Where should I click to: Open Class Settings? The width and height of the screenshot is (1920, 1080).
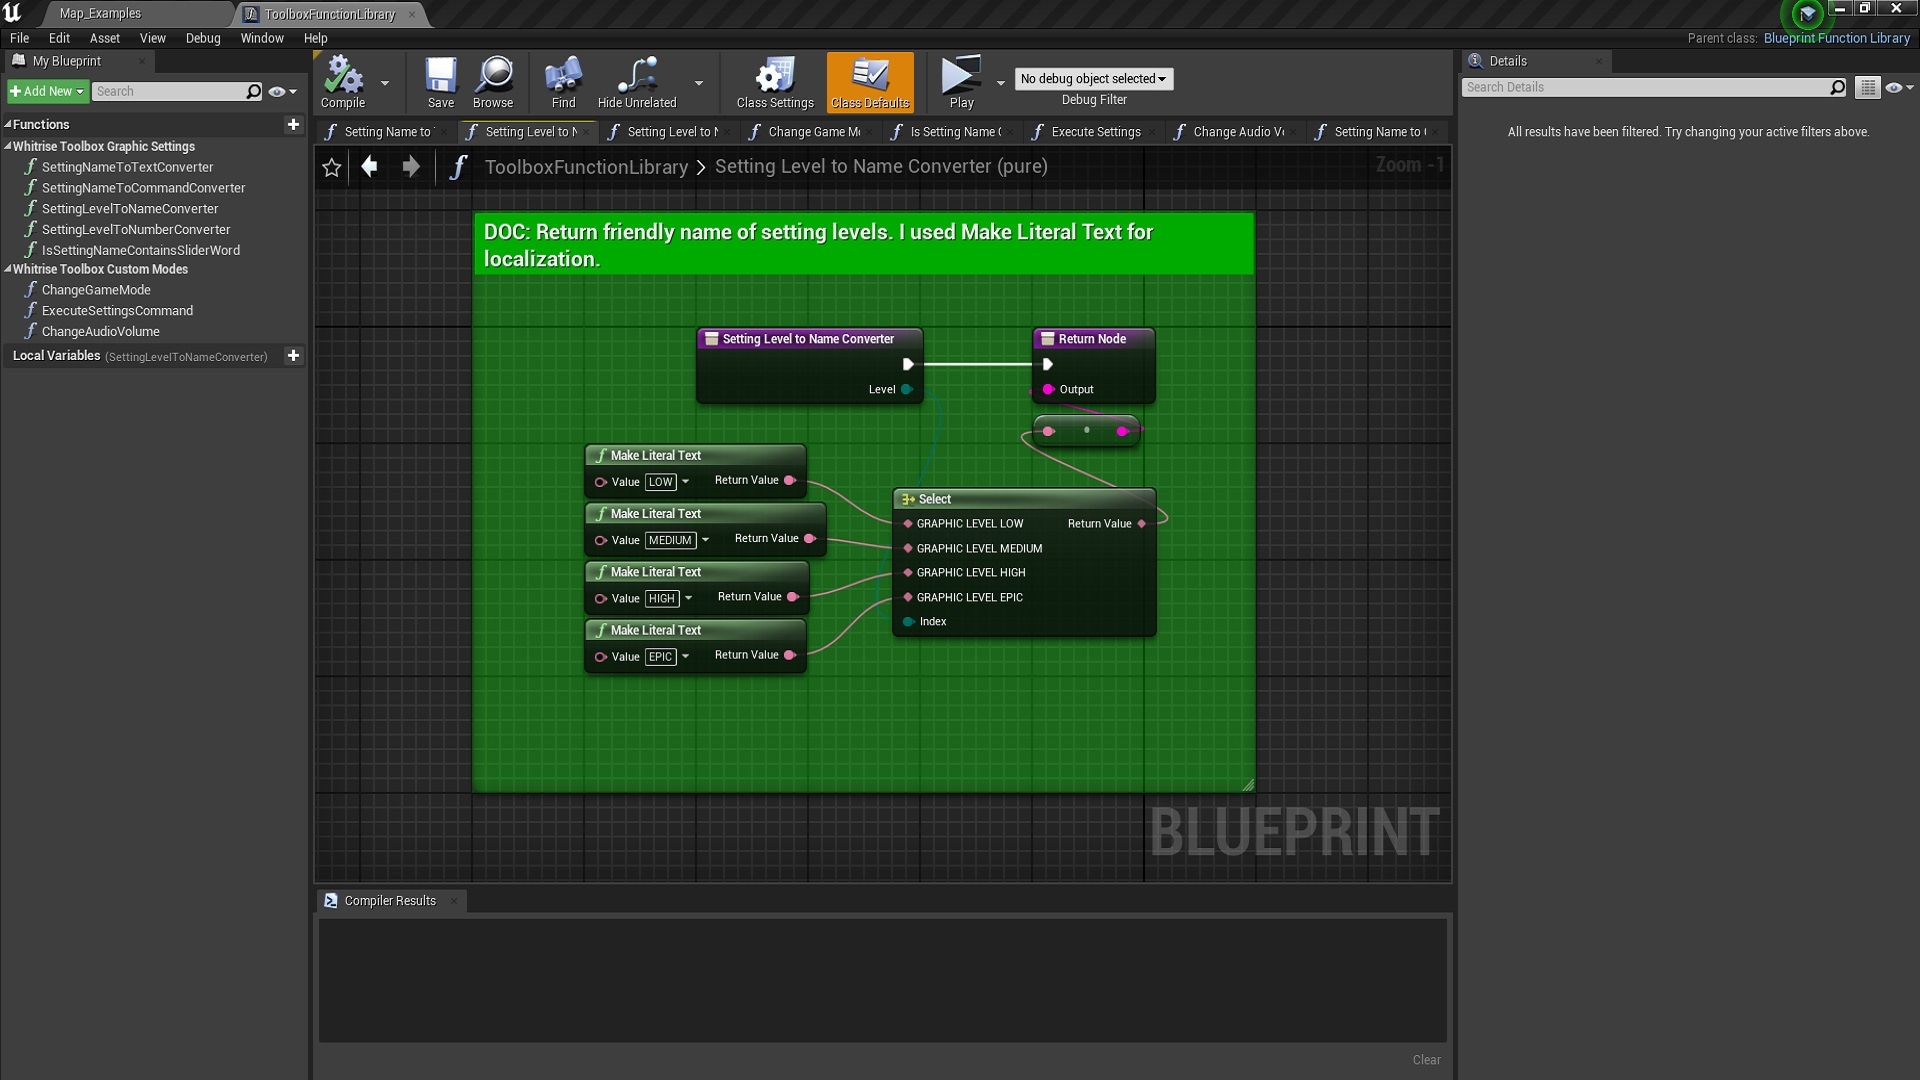773,82
